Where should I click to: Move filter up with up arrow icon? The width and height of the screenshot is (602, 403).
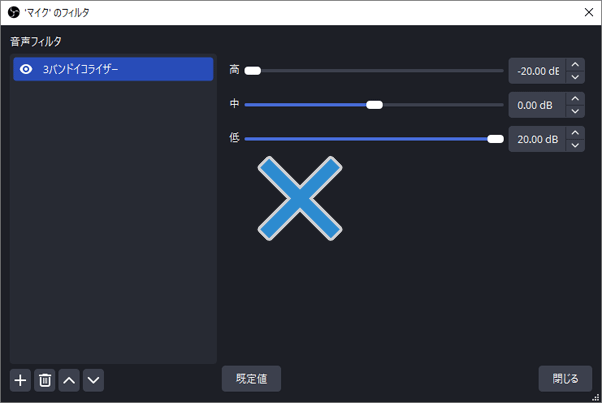pyautogui.click(x=69, y=380)
